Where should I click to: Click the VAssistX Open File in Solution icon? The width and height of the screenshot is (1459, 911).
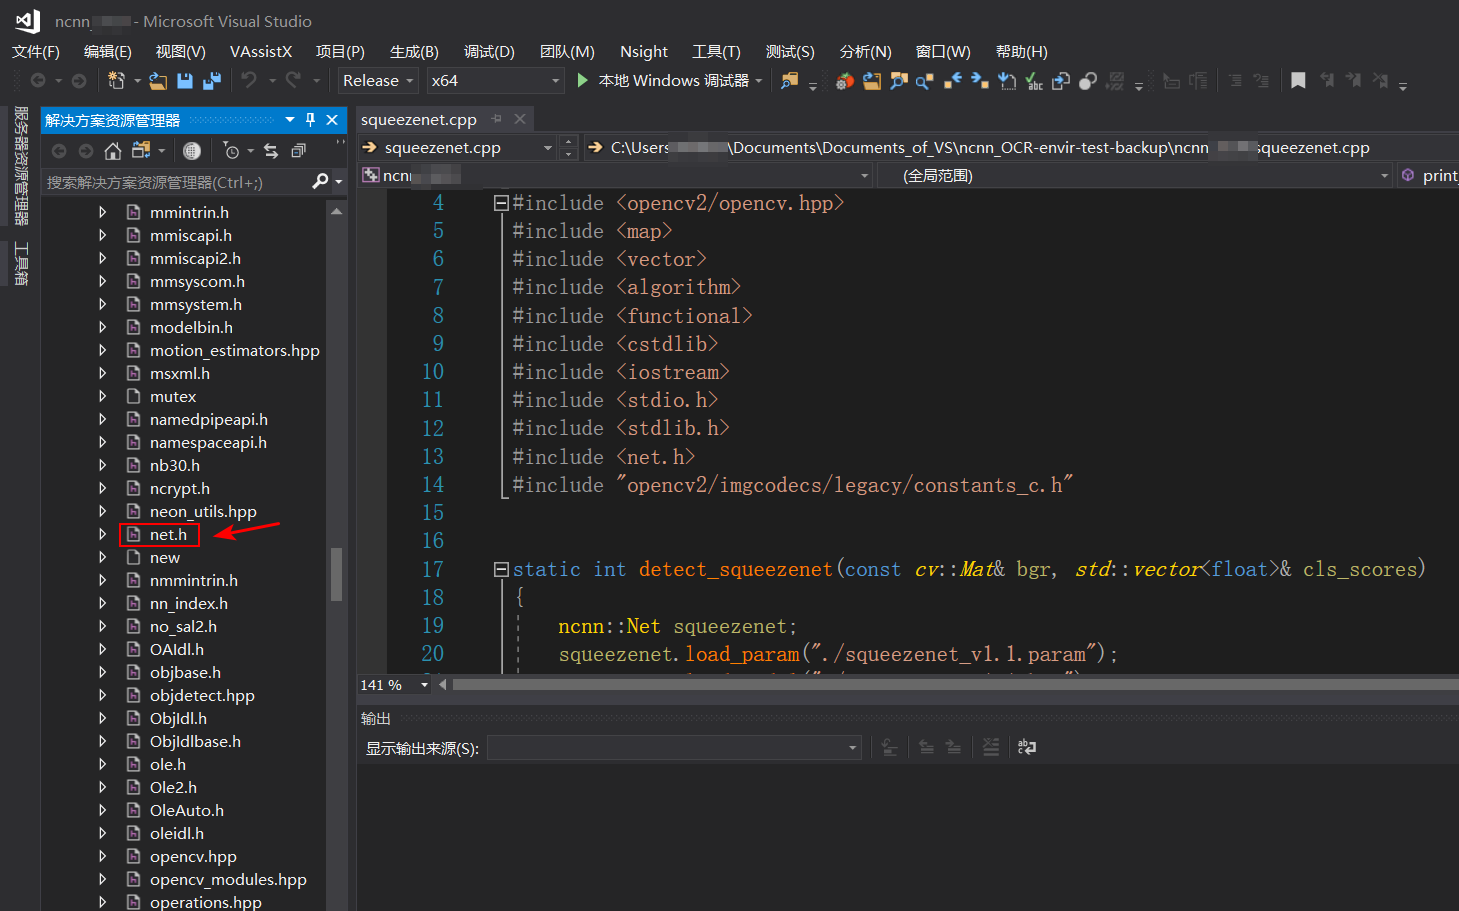(872, 81)
